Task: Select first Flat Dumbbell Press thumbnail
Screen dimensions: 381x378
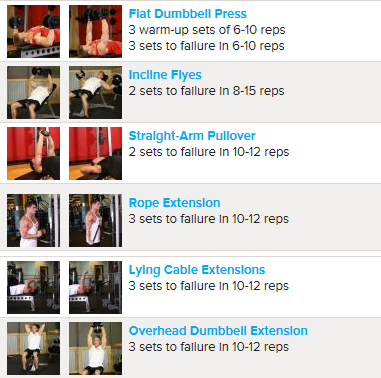Action: coord(34,31)
